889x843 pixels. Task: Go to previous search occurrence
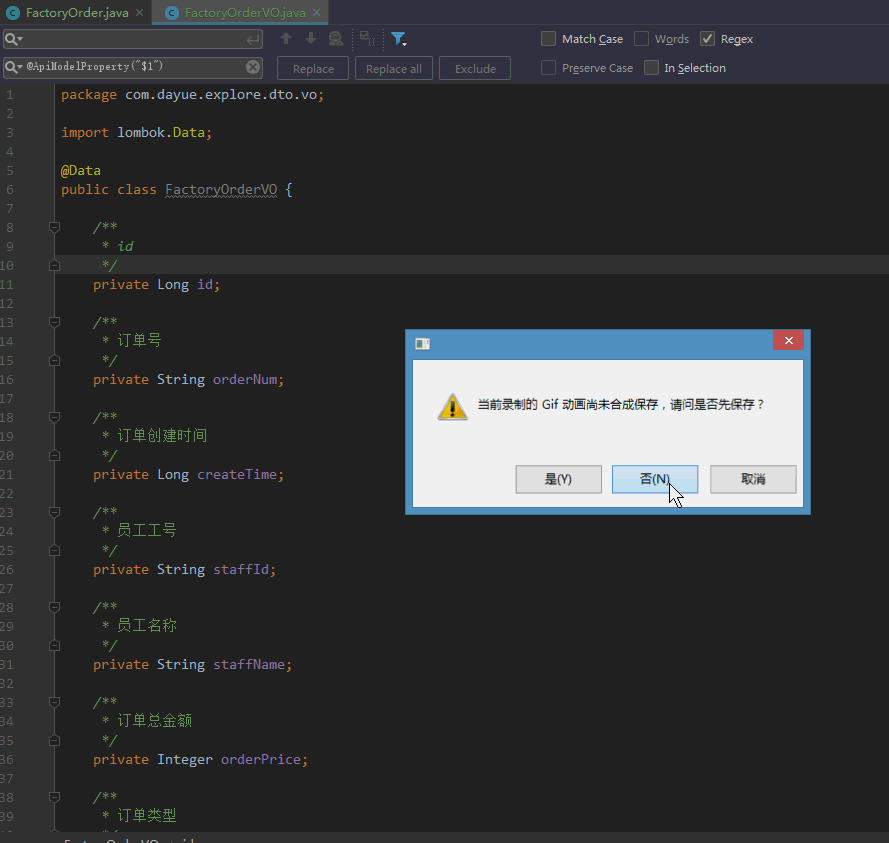[x=286, y=39]
